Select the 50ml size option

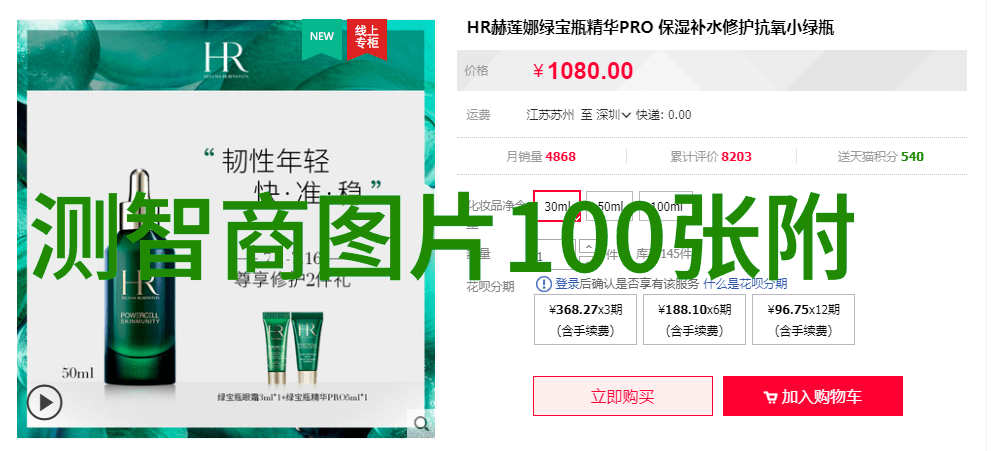click(609, 206)
